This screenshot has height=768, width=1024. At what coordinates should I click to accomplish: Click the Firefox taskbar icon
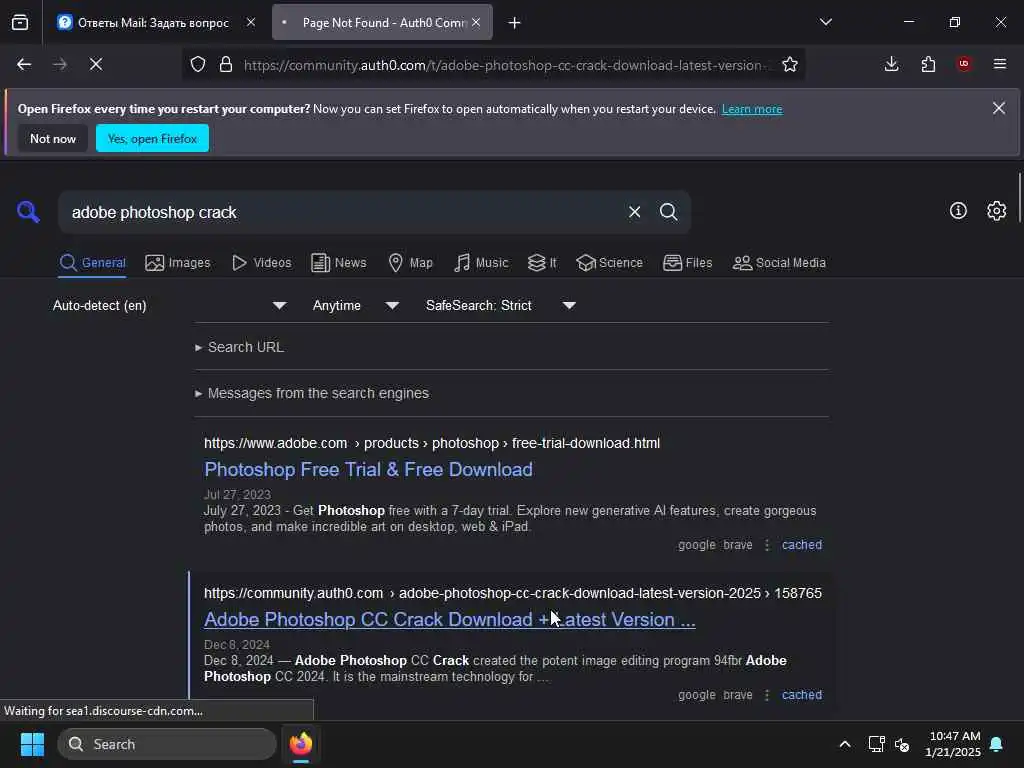tap(301, 744)
